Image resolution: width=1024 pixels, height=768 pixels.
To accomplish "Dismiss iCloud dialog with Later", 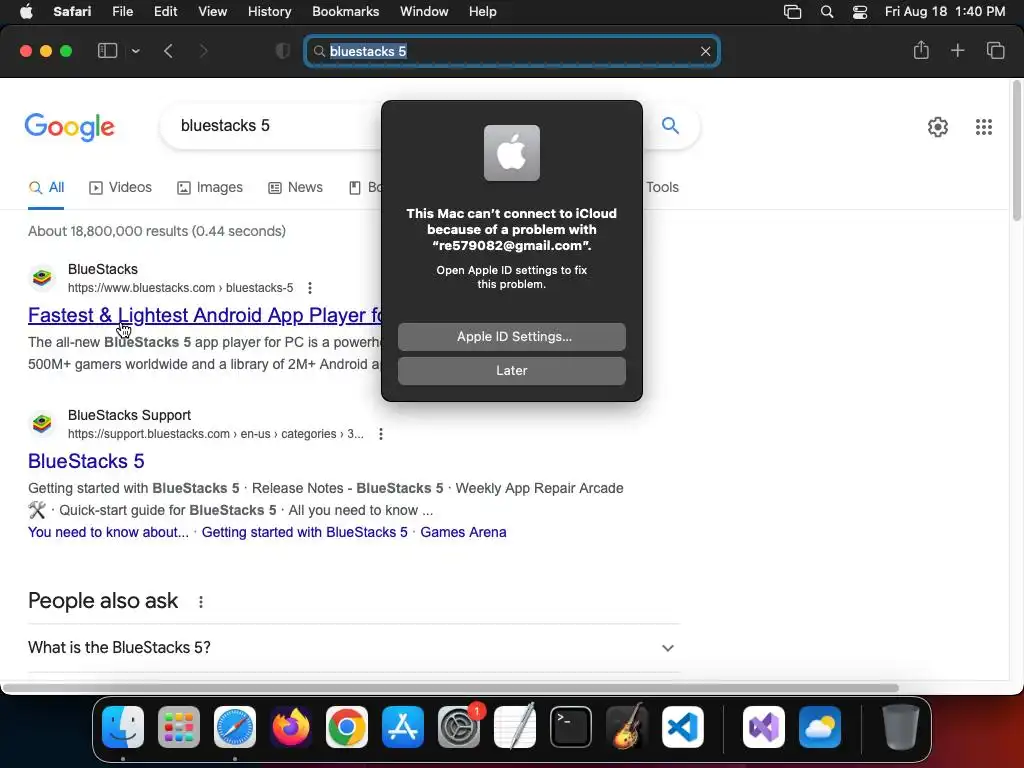I will coord(511,370).
